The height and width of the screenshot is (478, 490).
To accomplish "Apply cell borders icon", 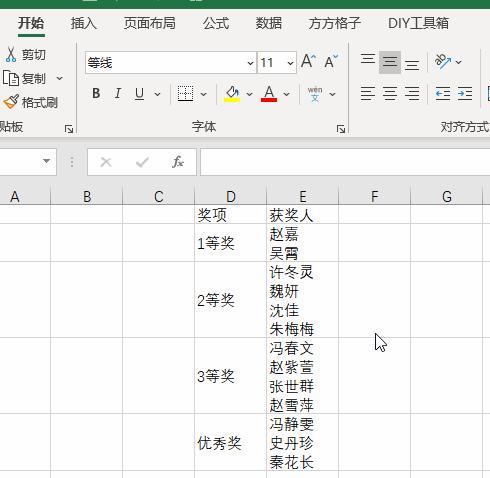I will point(185,94).
